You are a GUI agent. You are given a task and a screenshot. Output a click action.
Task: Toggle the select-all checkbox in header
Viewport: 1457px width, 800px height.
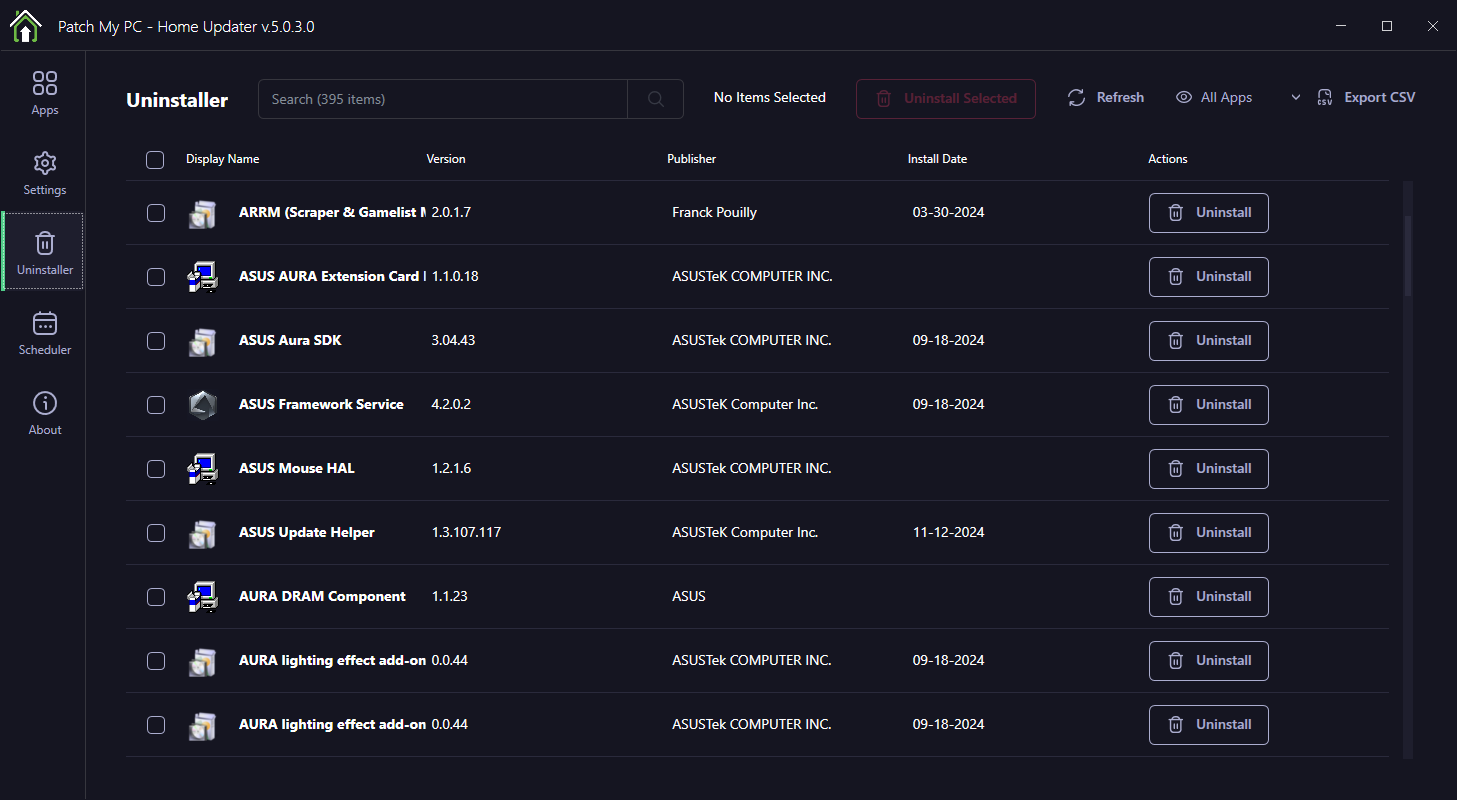(155, 160)
